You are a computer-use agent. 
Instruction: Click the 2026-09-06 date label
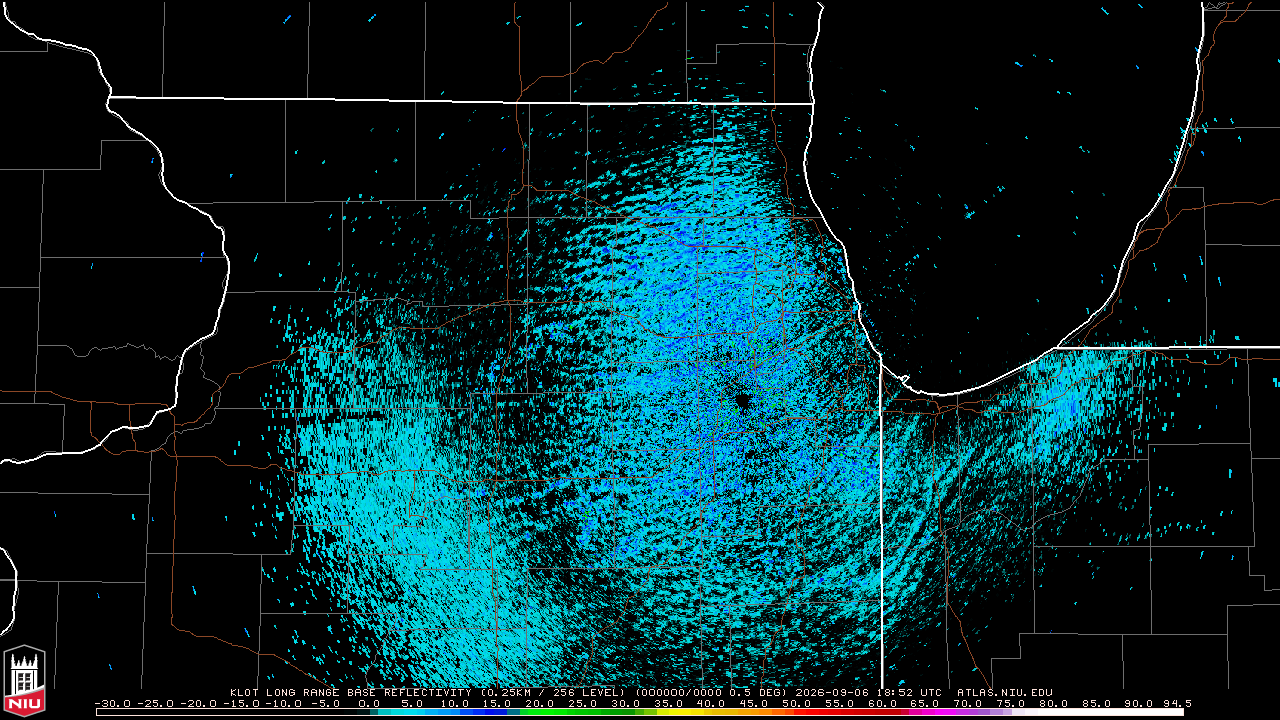pyautogui.click(x=832, y=692)
